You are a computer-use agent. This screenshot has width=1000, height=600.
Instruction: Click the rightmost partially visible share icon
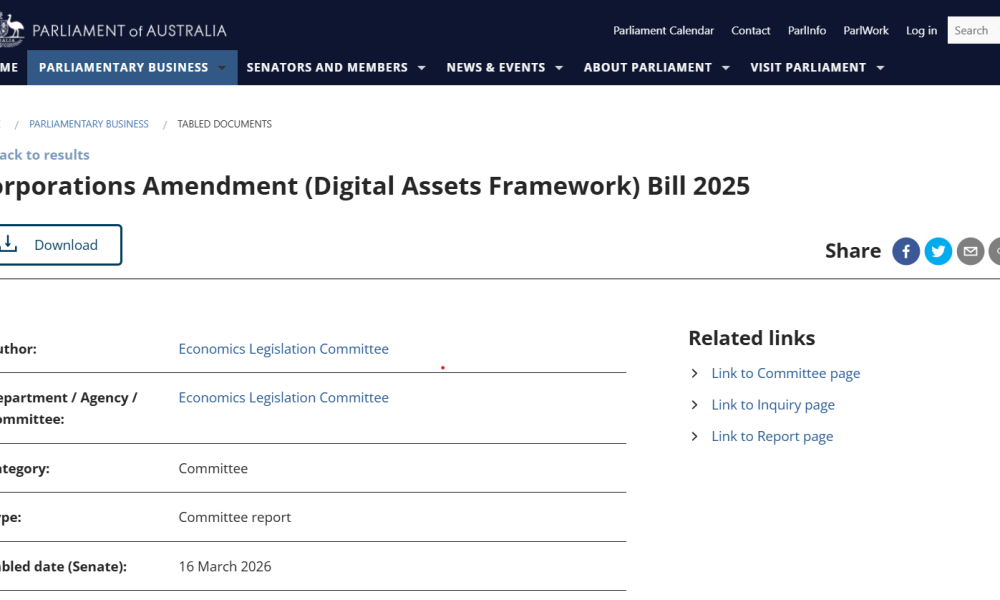coord(996,251)
